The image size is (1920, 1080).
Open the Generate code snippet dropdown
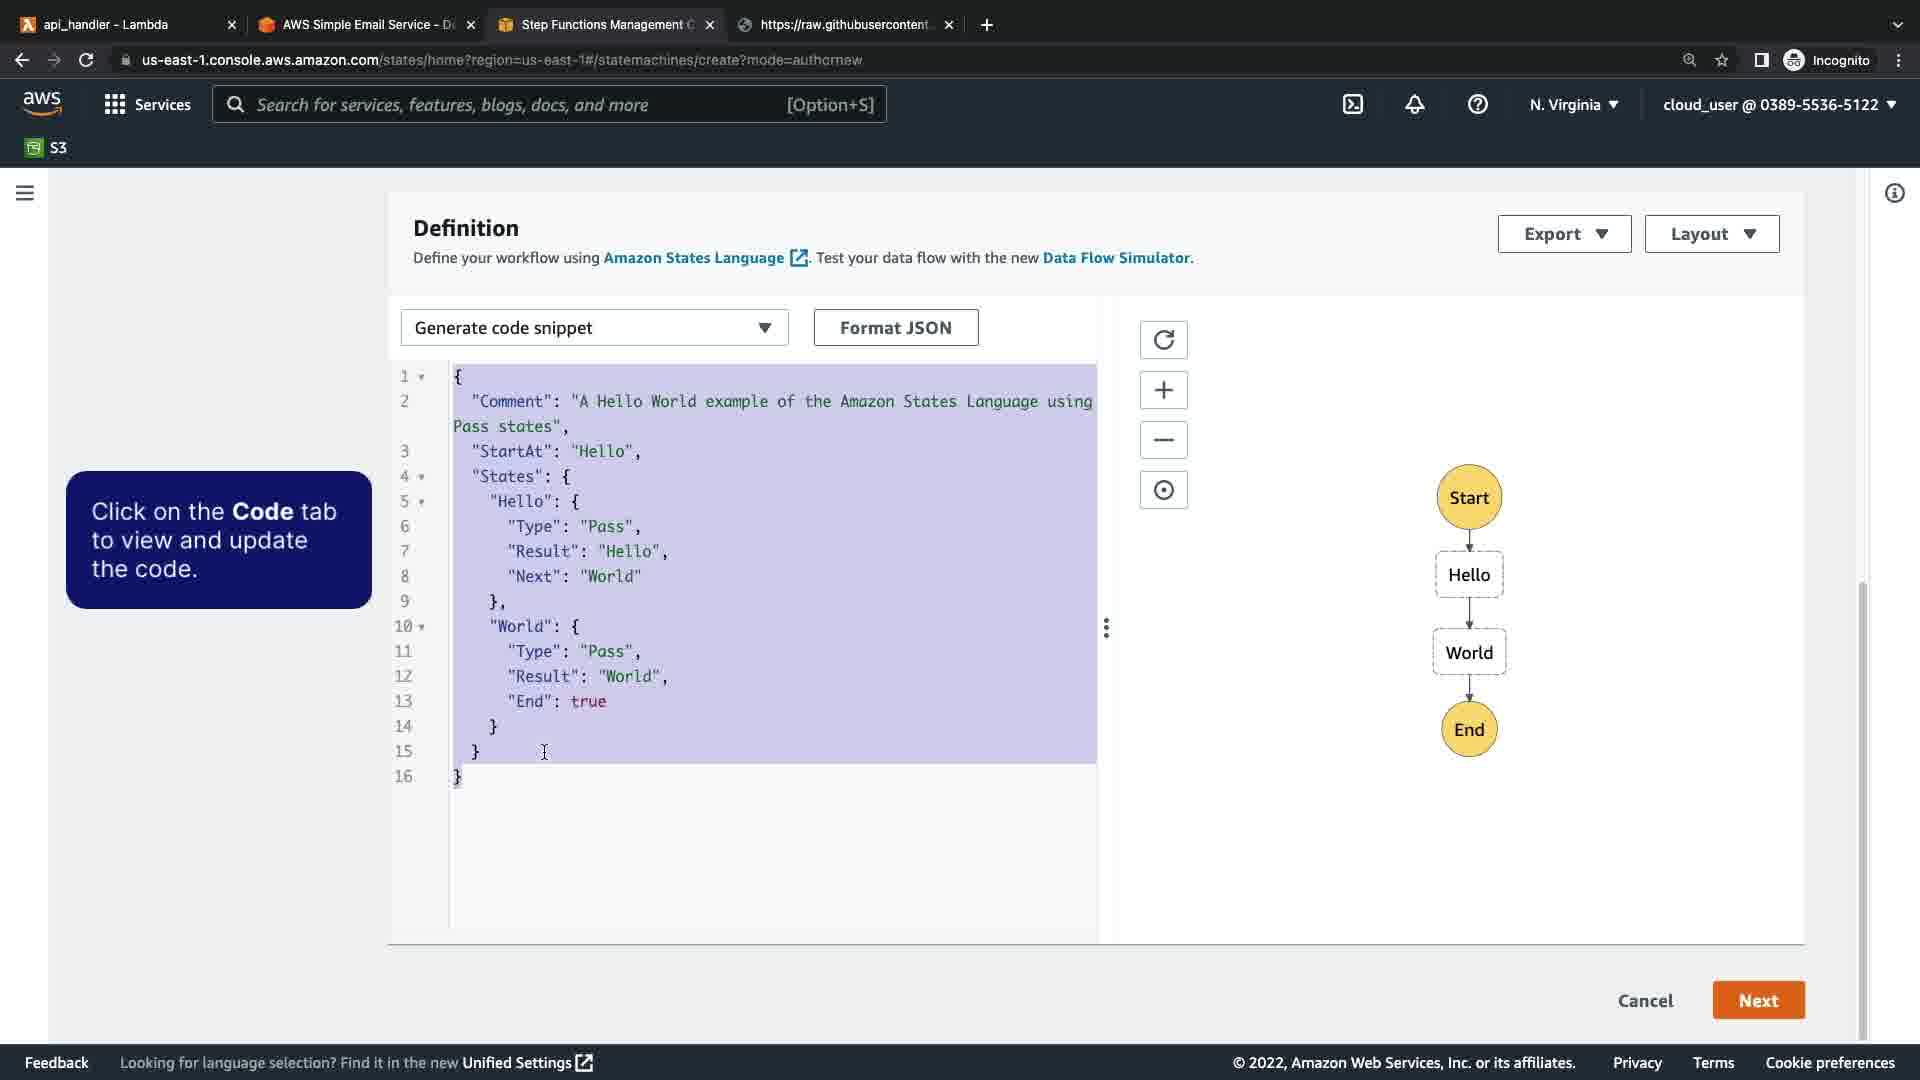click(x=594, y=328)
